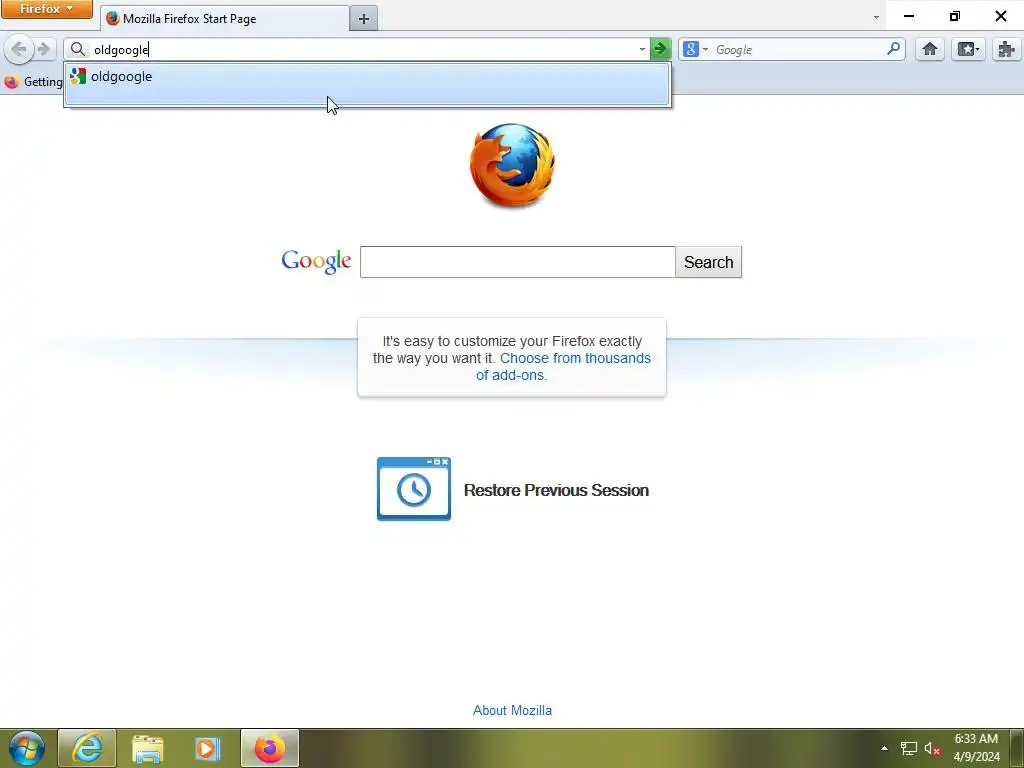Click the toolbar search magnifier icon
Image resolution: width=1024 pixels, height=768 pixels.
click(x=893, y=48)
